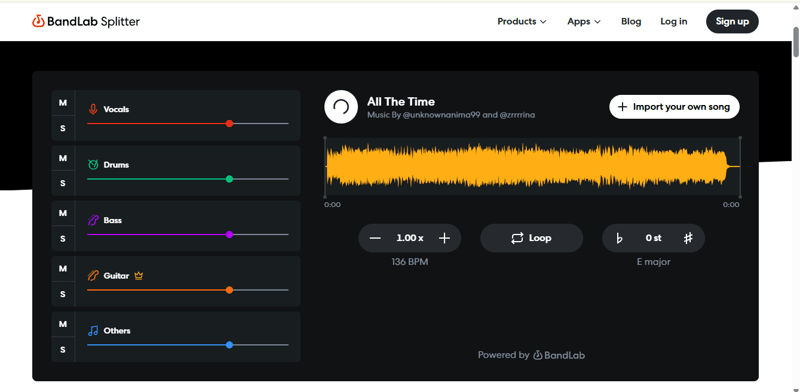
Task: Click the Guitar track icon
Action: click(x=93, y=276)
